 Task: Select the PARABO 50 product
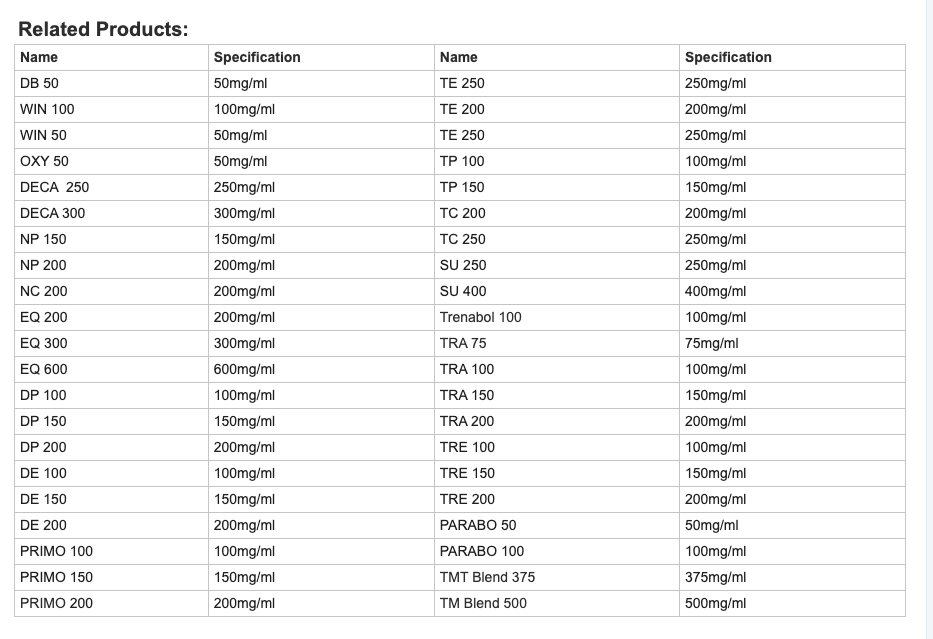478,525
